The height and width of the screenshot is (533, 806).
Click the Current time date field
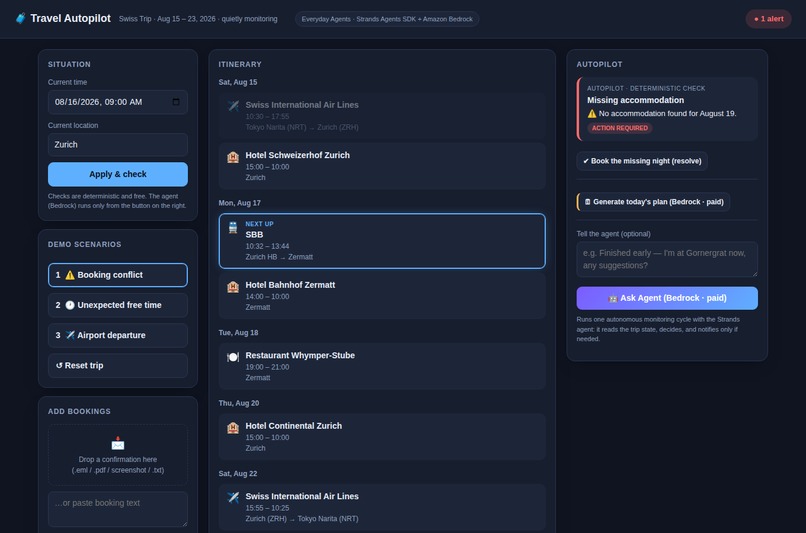coord(118,102)
